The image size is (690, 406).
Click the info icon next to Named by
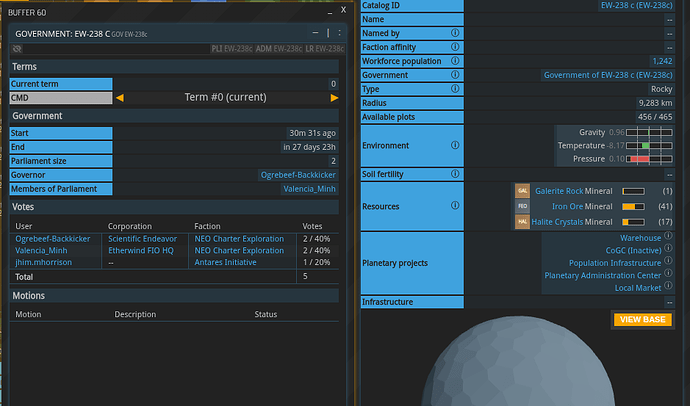[455, 33]
